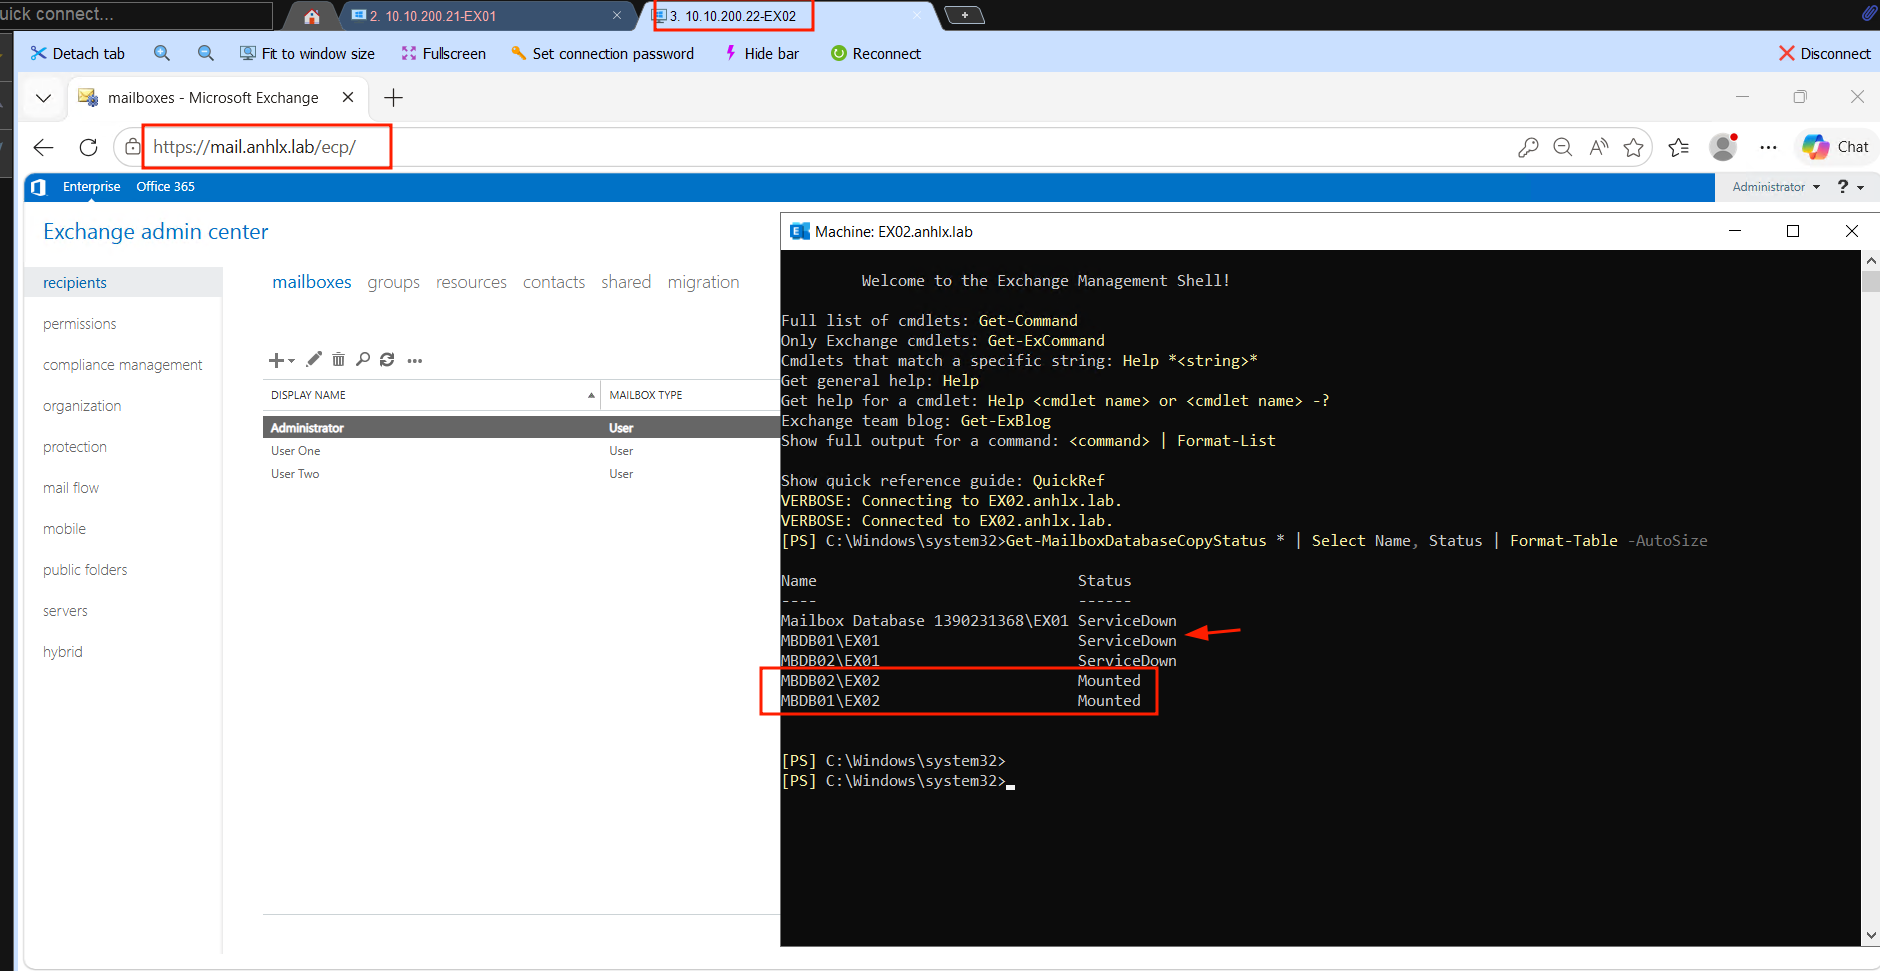Open the Administrator account dropdown
The height and width of the screenshot is (971, 1880).
click(1776, 187)
